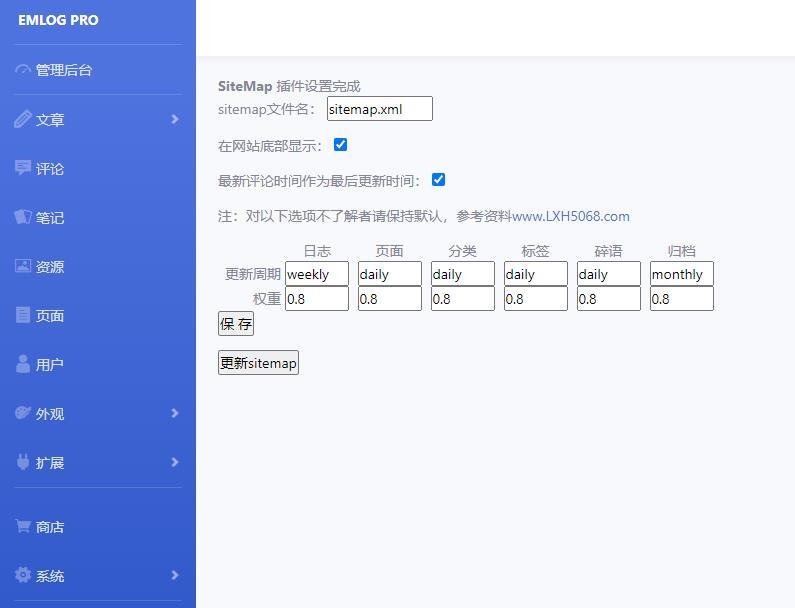Click the 更新sitemap button

pyautogui.click(x=259, y=363)
